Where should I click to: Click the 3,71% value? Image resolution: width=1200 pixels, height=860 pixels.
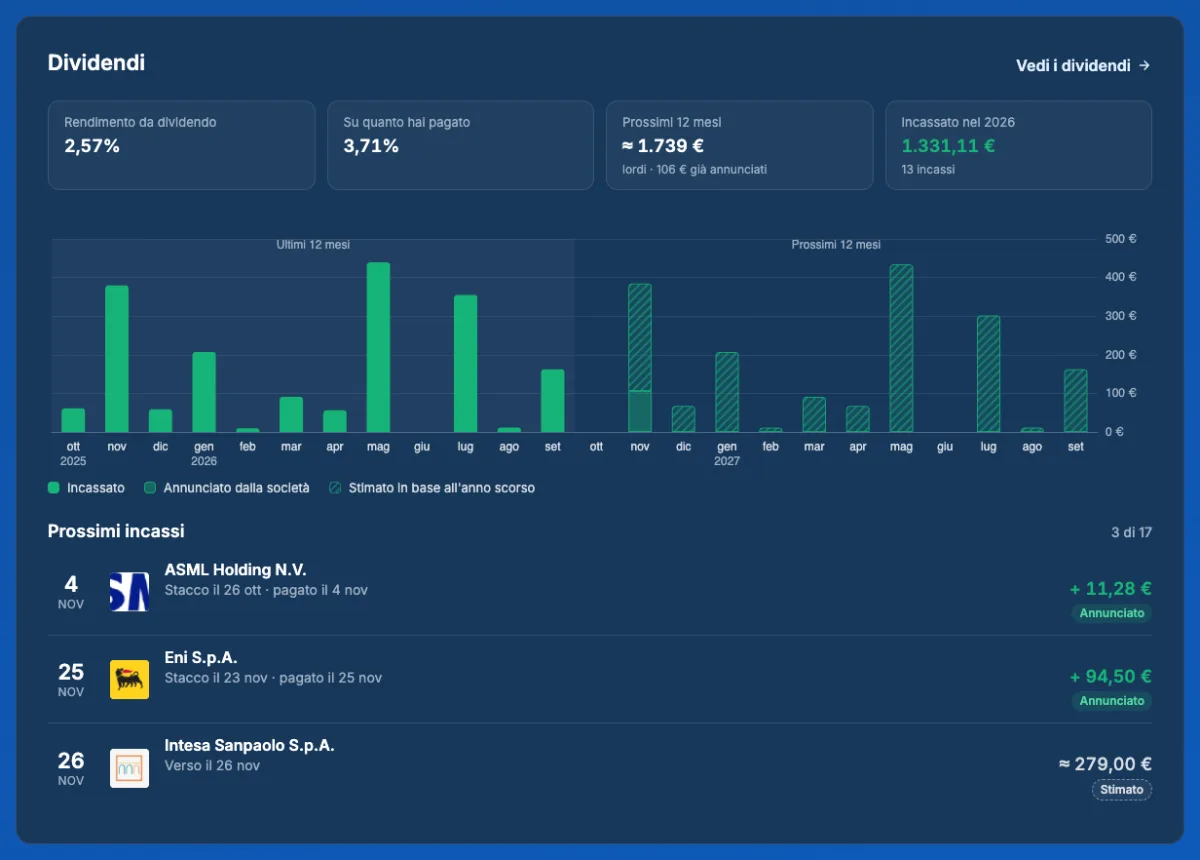371,146
